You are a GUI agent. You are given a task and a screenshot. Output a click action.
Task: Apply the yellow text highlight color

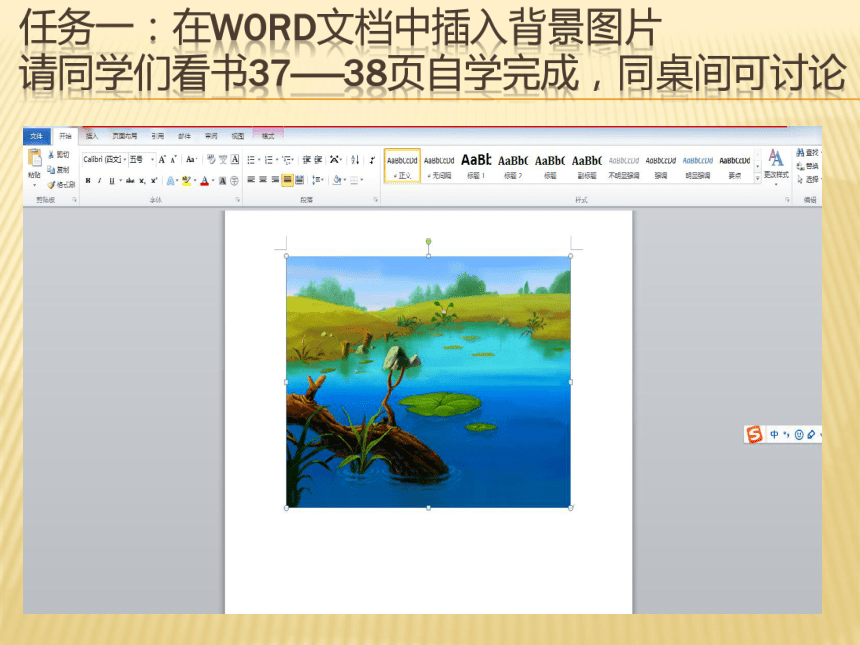coord(186,180)
